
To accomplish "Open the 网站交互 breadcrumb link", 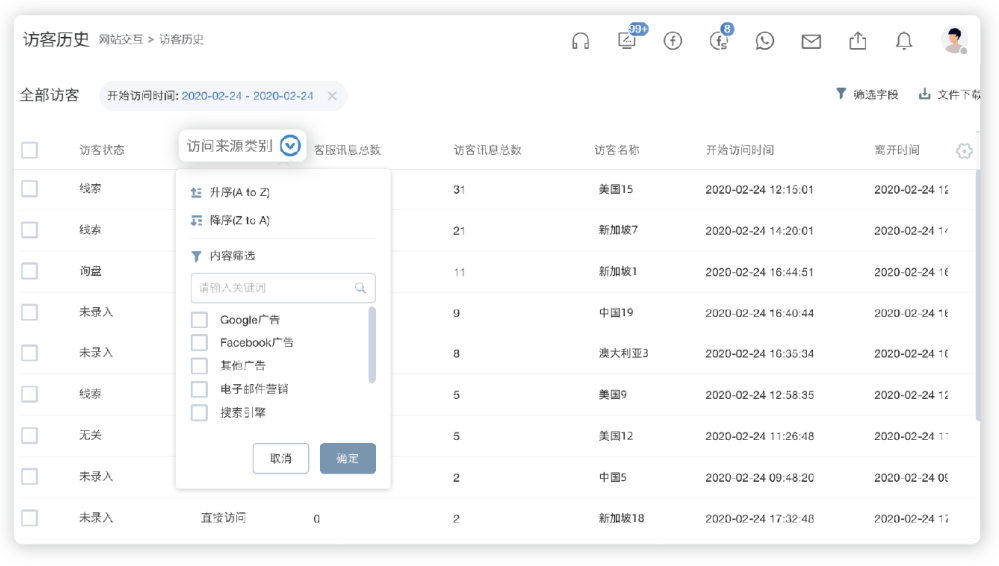I will point(121,40).
